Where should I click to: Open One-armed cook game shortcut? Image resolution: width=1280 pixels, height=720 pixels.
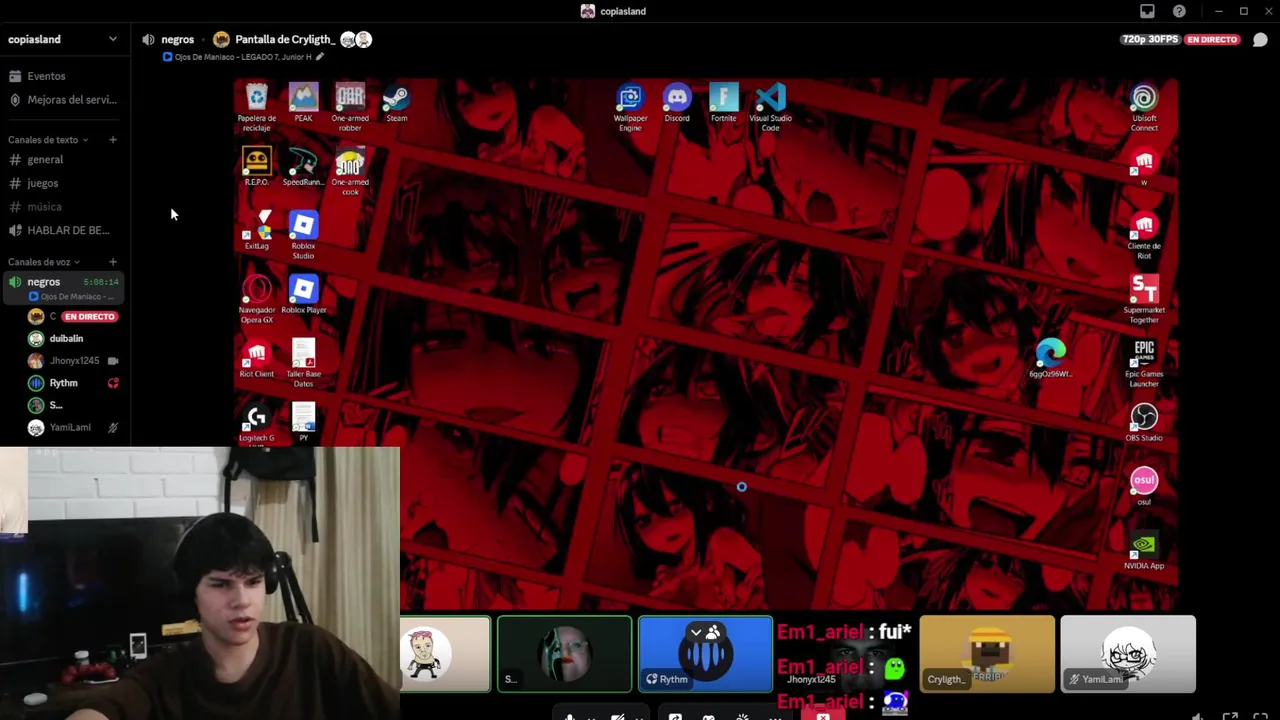click(350, 172)
